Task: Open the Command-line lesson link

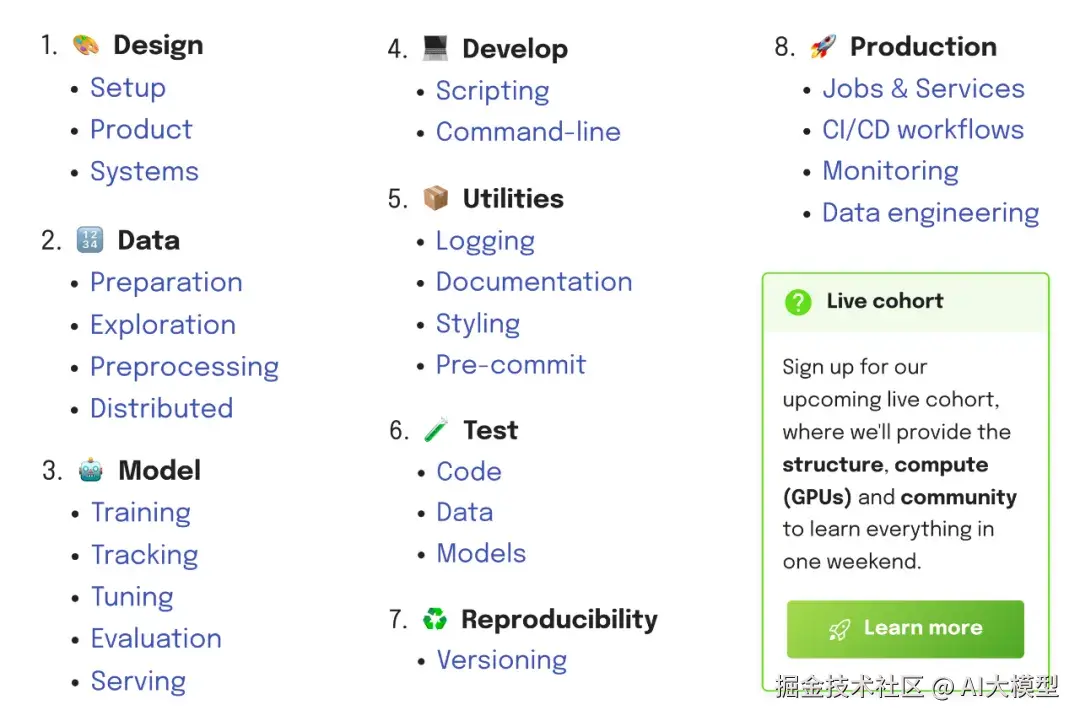Action: [528, 132]
